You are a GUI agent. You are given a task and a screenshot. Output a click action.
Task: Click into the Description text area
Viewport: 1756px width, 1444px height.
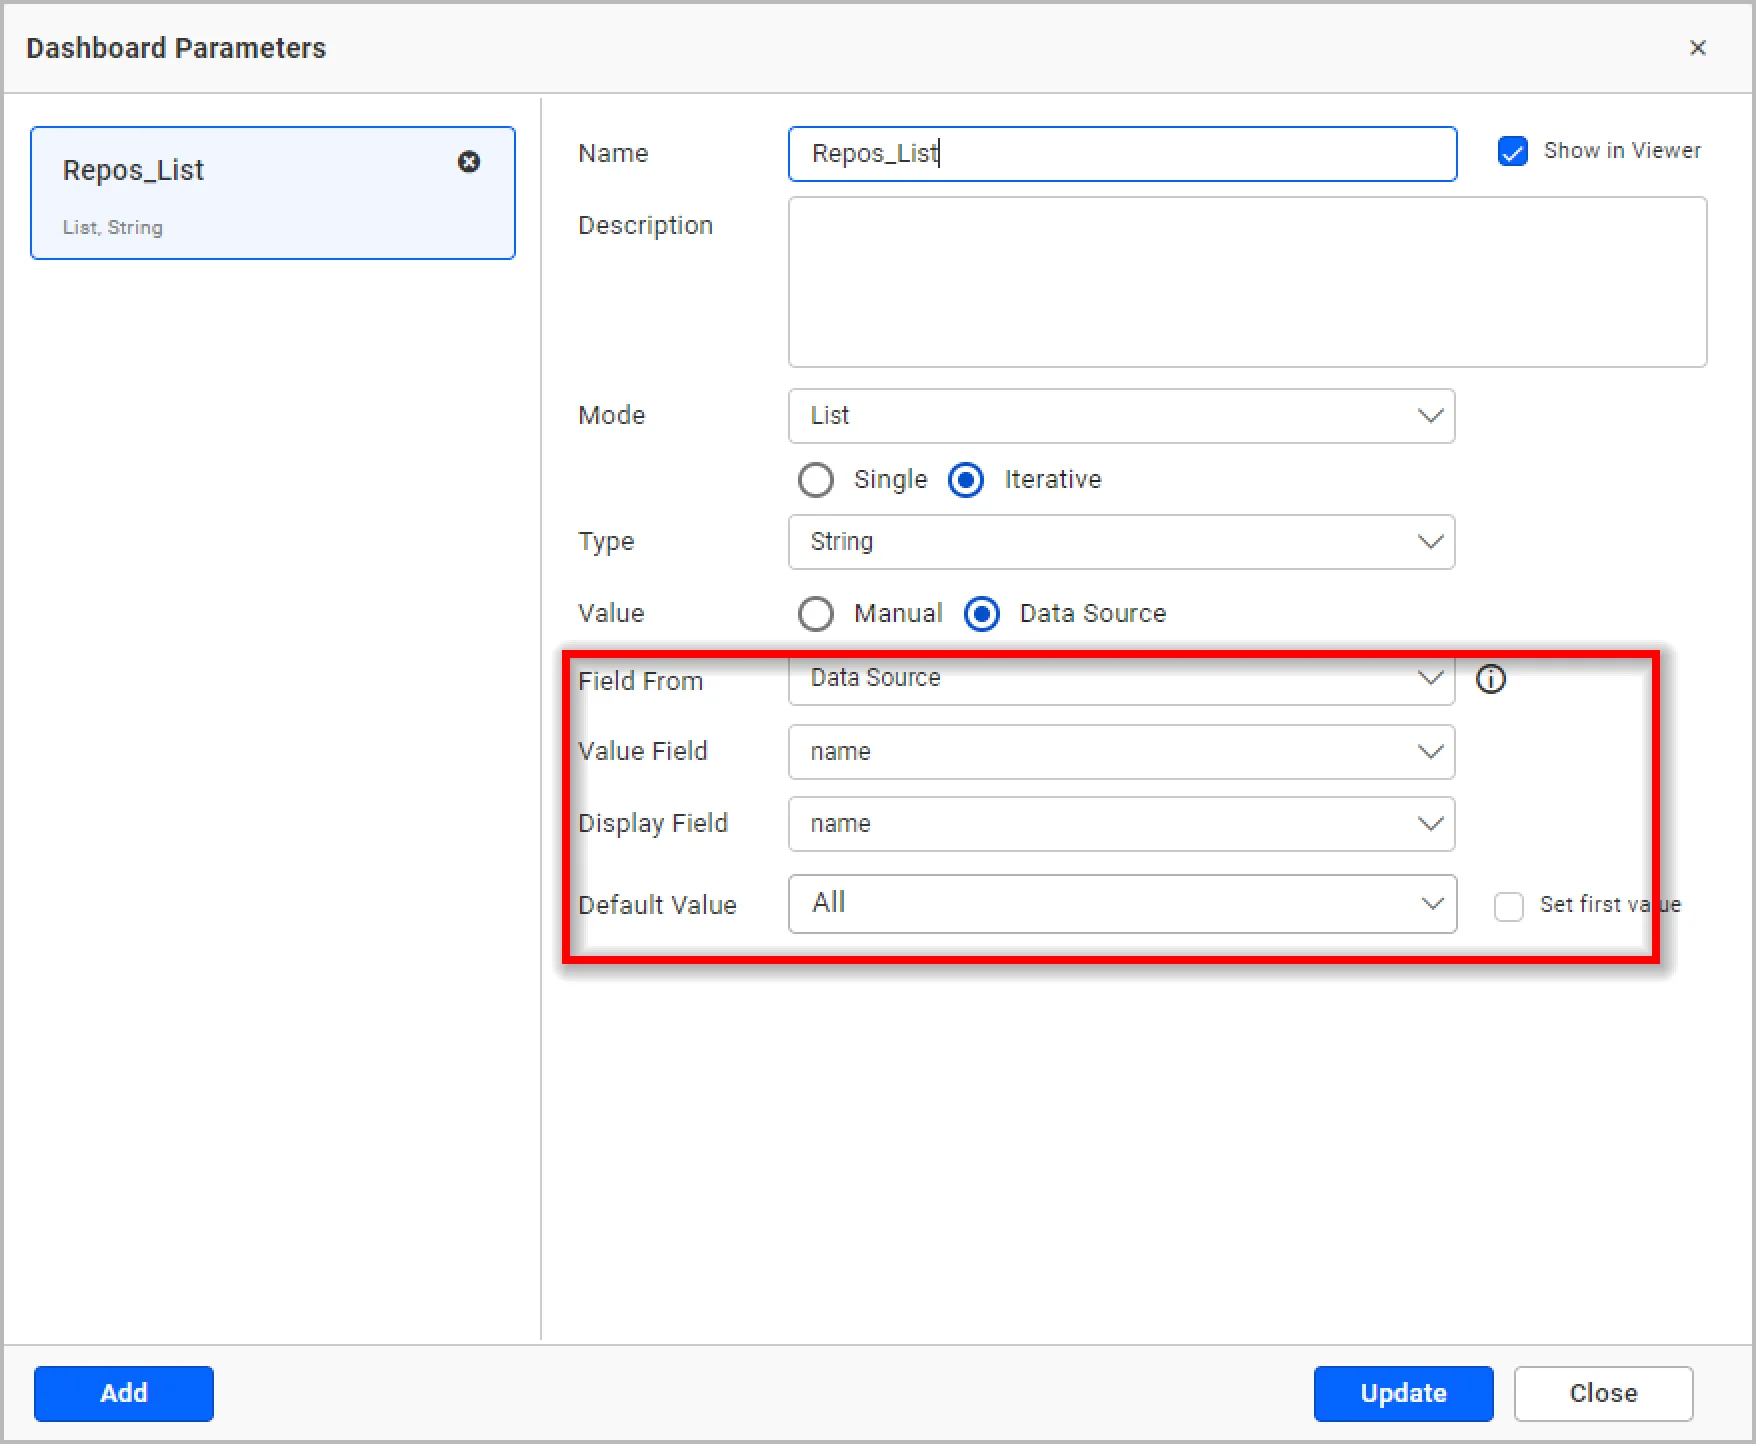pos(1247,282)
